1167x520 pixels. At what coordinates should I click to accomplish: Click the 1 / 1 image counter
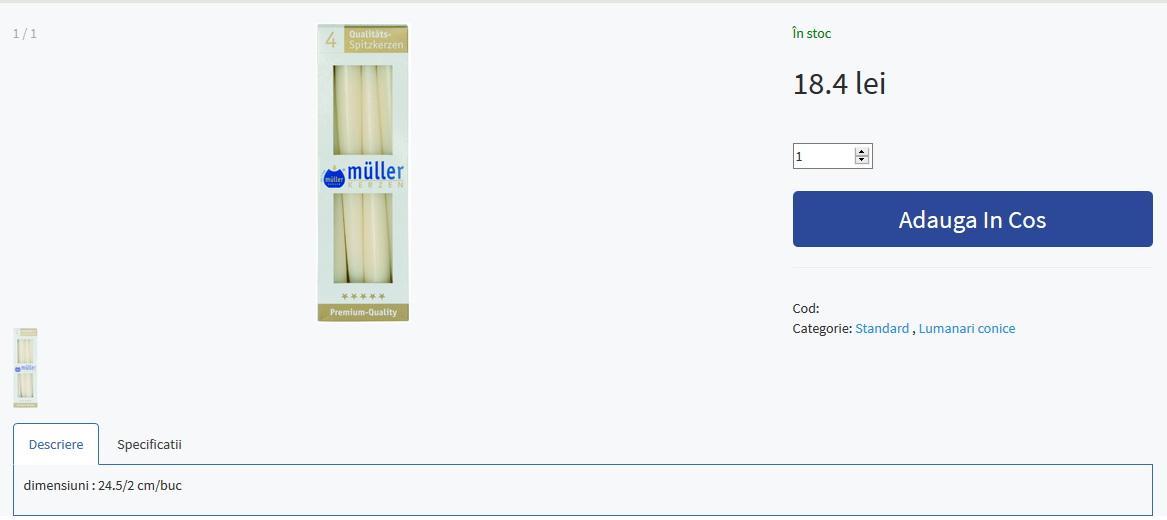pos(25,33)
